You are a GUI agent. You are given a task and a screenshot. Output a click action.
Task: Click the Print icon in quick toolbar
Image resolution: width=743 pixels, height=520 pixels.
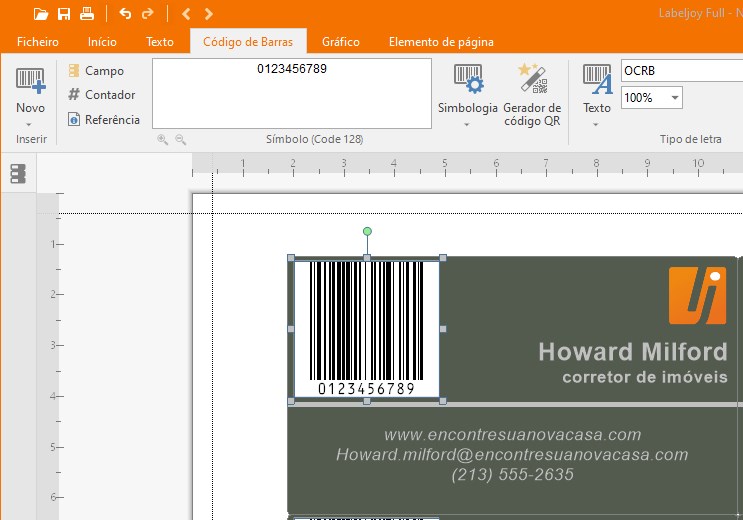tap(87, 14)
